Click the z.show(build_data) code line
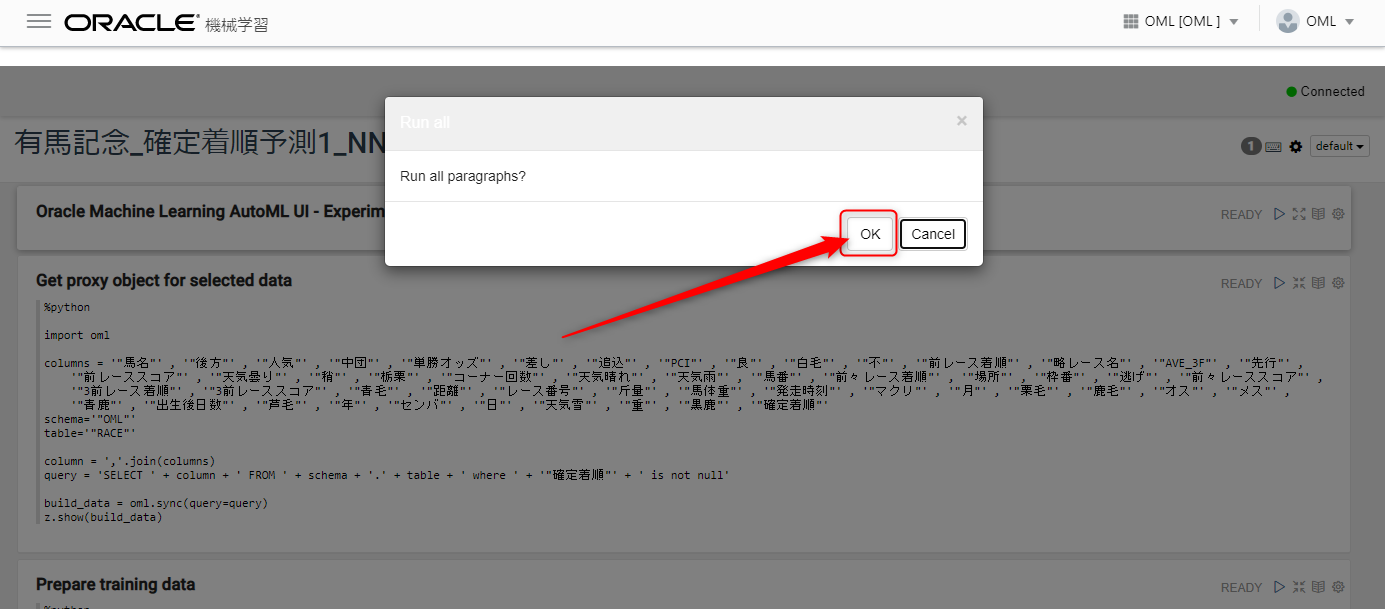Image resolution: width=1385 pixels, height=609 pixels. coord(103,517)
